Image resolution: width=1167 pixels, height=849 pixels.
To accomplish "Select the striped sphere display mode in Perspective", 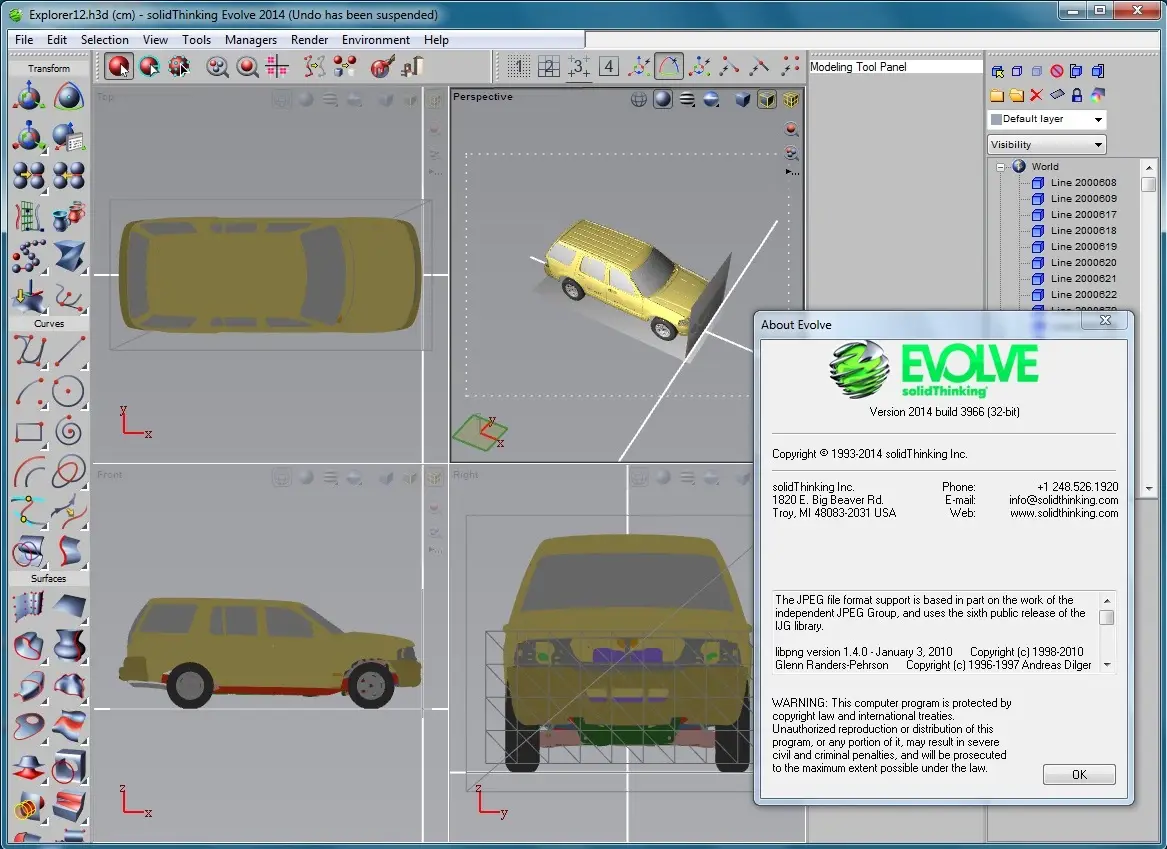I will (x=687, y=99).
